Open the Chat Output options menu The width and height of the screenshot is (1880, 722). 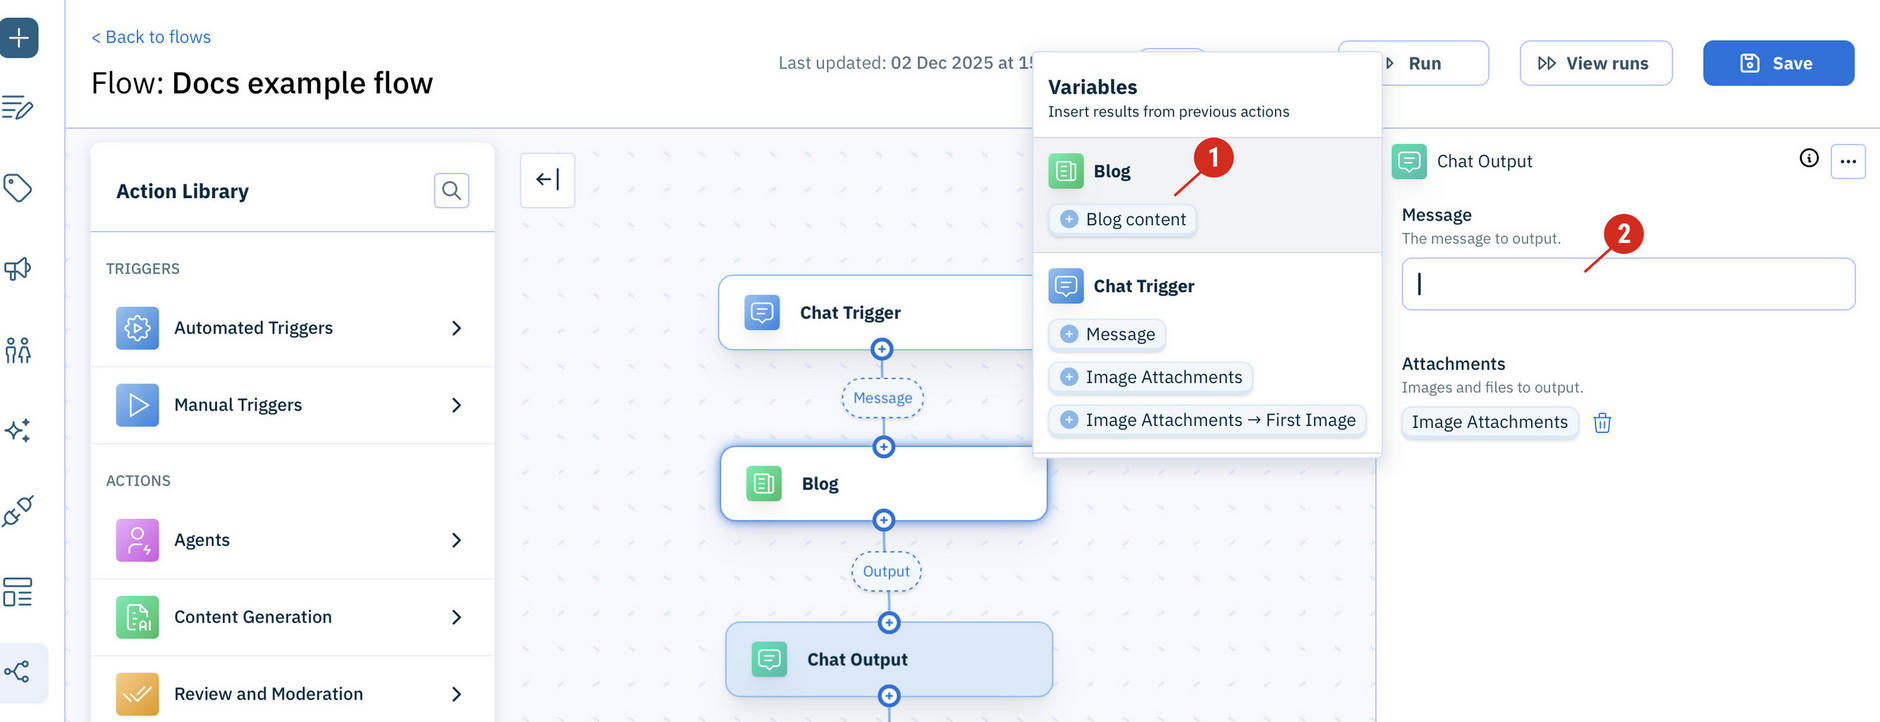pos(1849,160)
